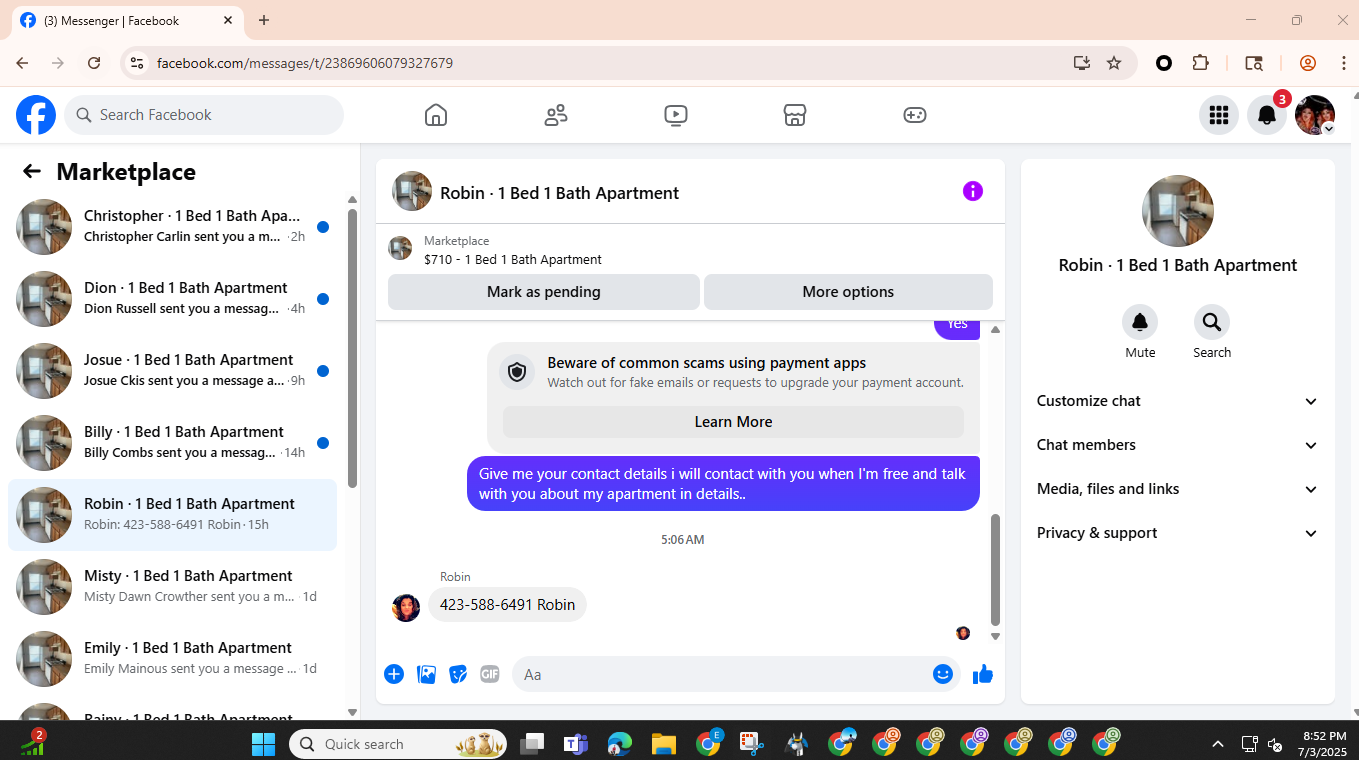This screenshot has width=1359, height=760.
Task: Send a thumbs-up like
Action: click(983, 674)
